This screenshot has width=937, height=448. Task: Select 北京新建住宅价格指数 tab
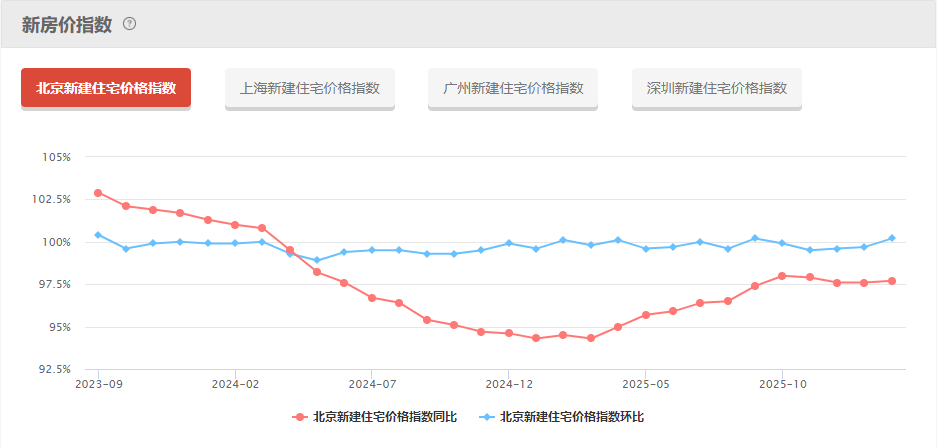pyautogui.click(x=106, y=88)
